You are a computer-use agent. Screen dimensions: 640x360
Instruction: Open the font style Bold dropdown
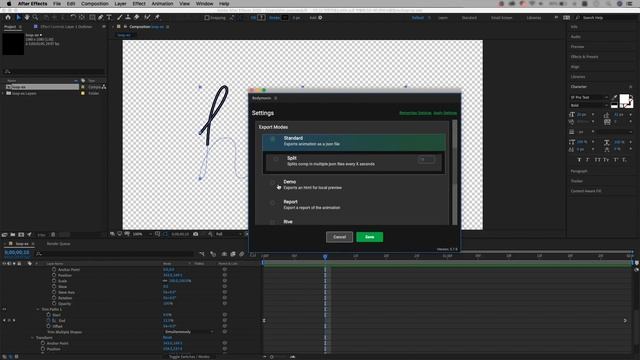(589, 105)
